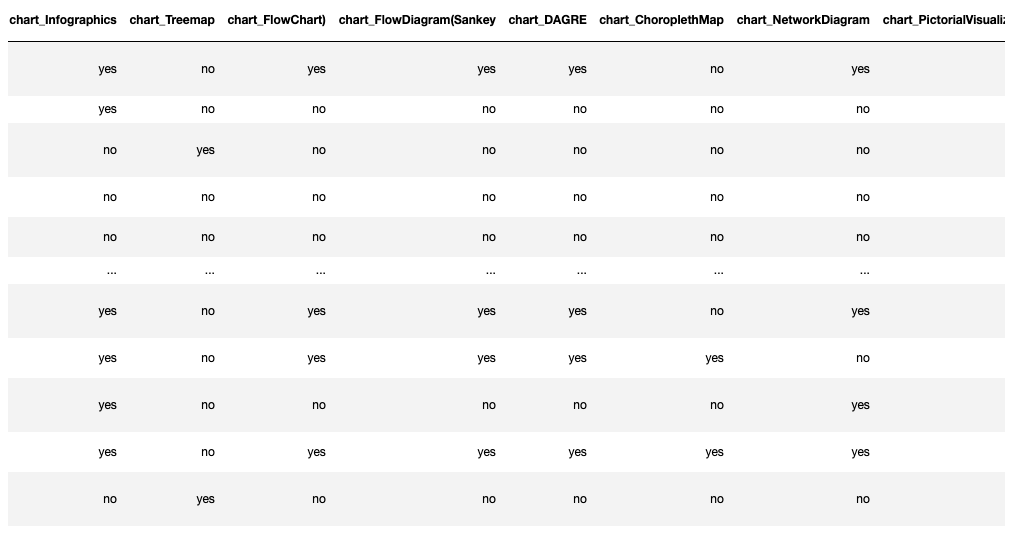This screenshot has height=556, width=1015.
Task: Select last-row "no" in chart_DAGRE column
Action: click(x=580, y=499)
